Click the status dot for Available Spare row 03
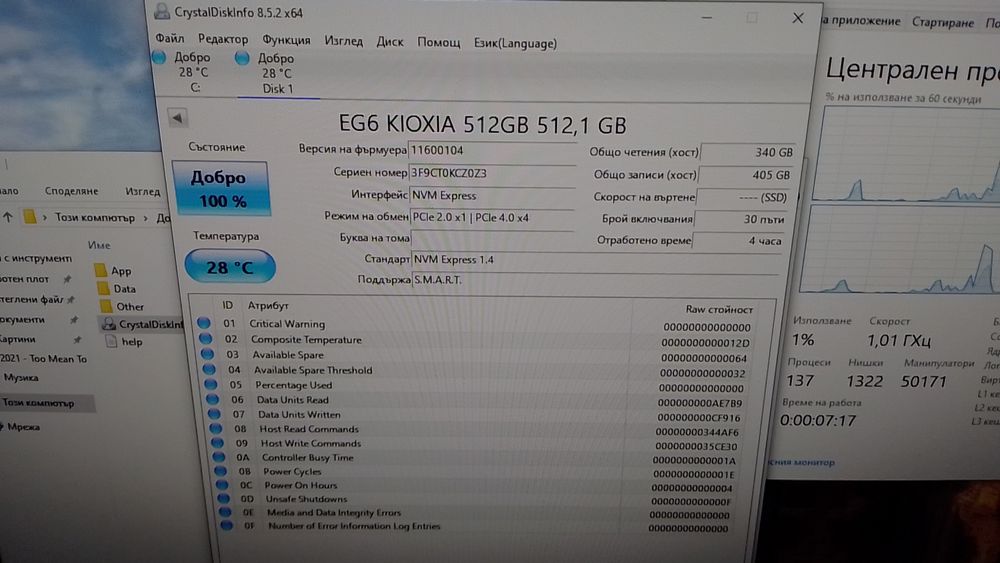The width and height of the screenshot is (1000, 563). point(207,354)
